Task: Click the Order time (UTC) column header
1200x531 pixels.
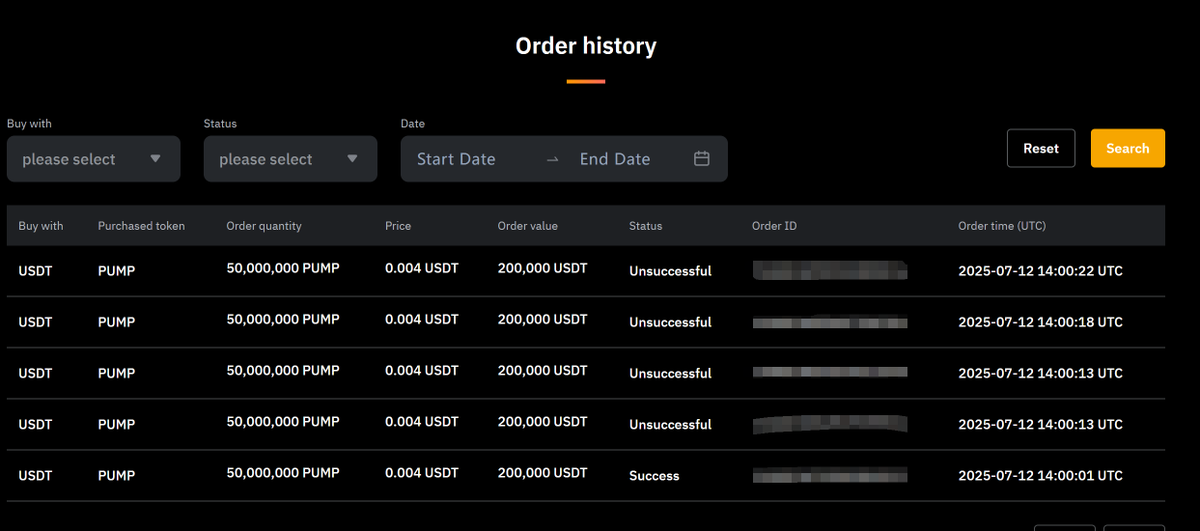Action: pyautogui.click(x=1002, y=226)
